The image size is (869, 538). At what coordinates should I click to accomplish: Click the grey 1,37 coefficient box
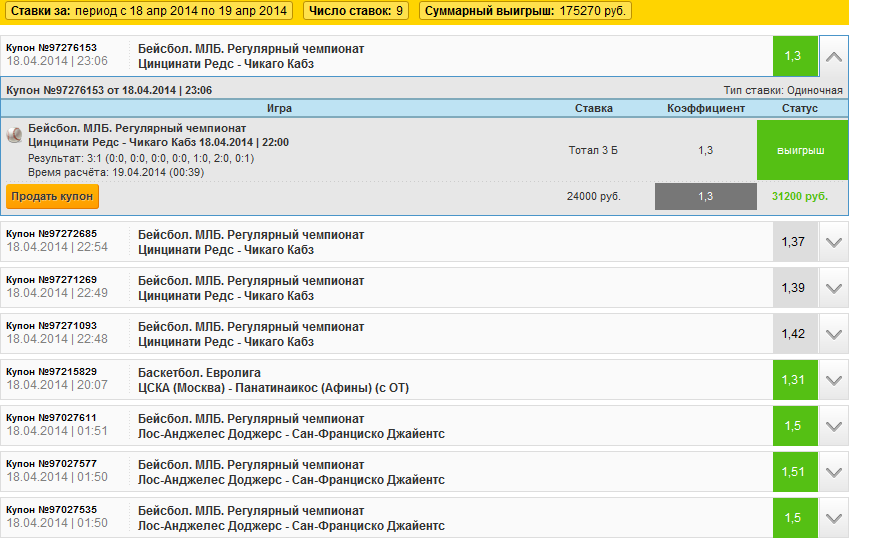coord(795,242)
